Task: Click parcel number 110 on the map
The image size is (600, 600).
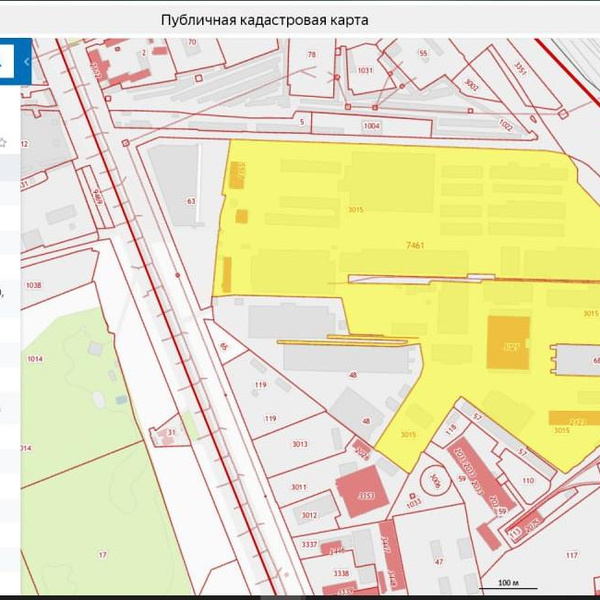Action: (x=527, y=480)
